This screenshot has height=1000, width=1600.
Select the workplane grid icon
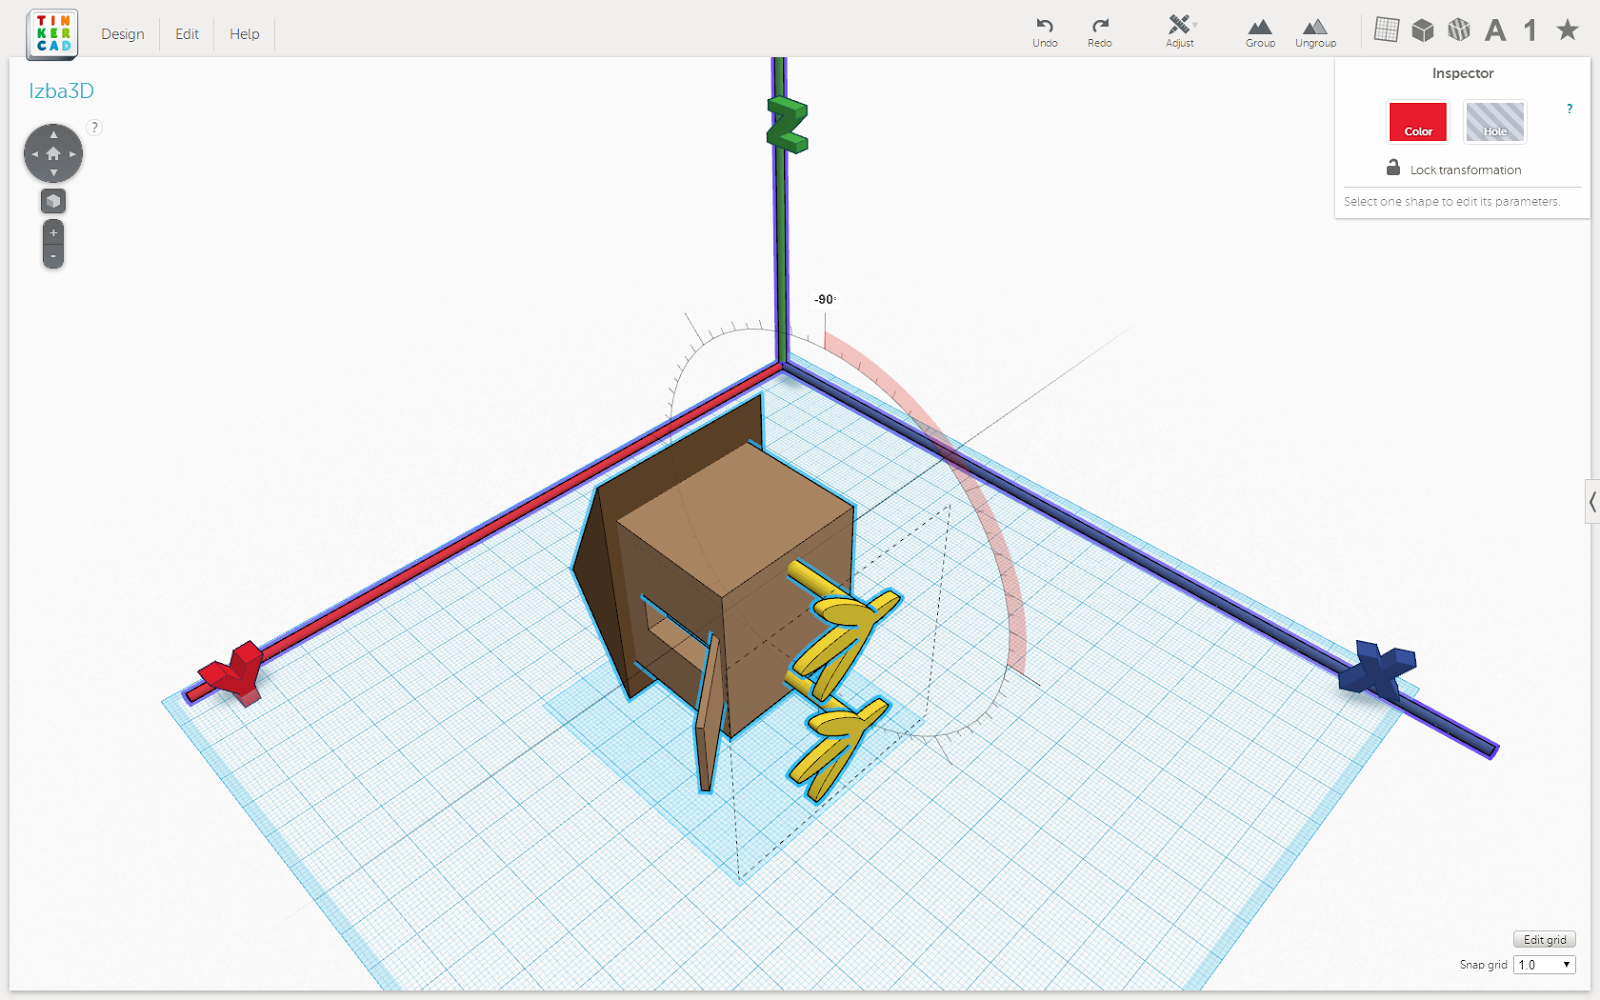pyautogui.click(x=1386, y=30)
